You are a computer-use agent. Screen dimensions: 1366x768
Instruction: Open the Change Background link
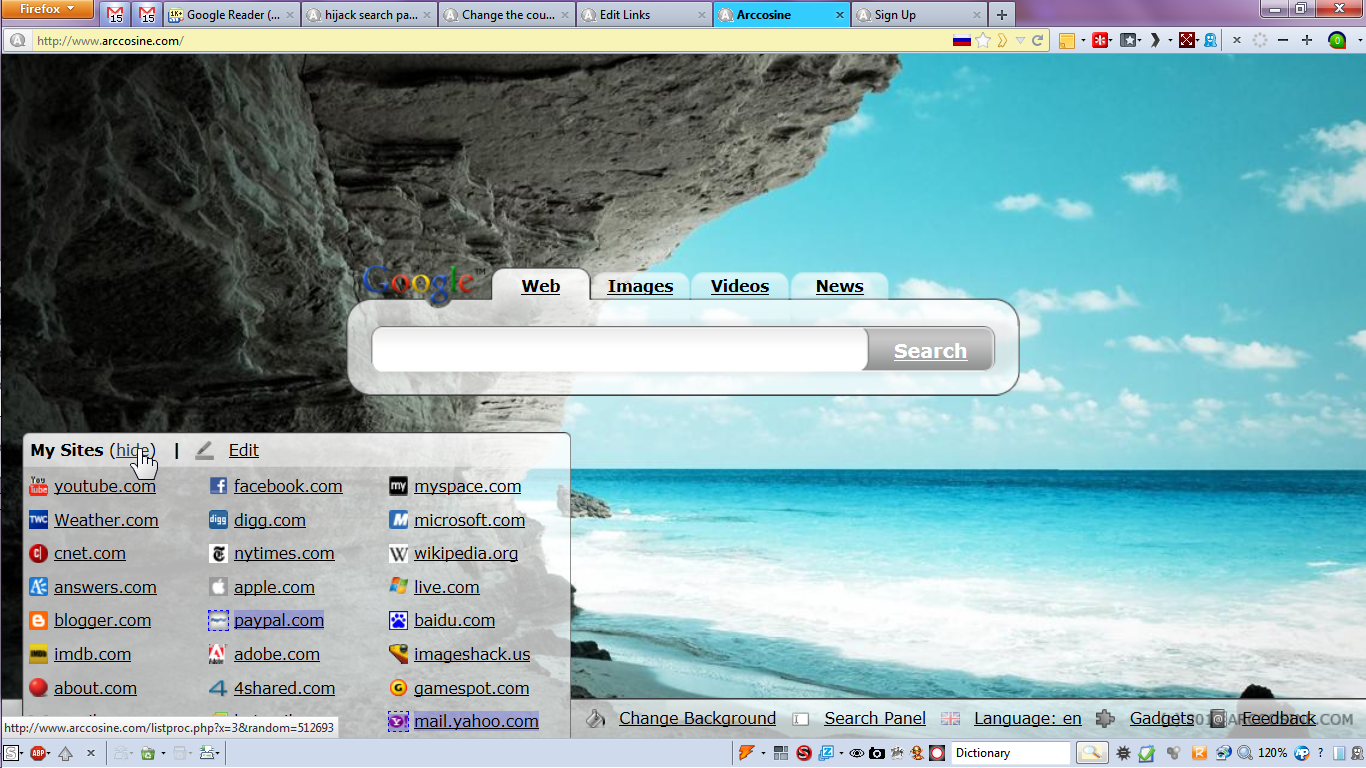pyautogui.click(x=697, y=718)
